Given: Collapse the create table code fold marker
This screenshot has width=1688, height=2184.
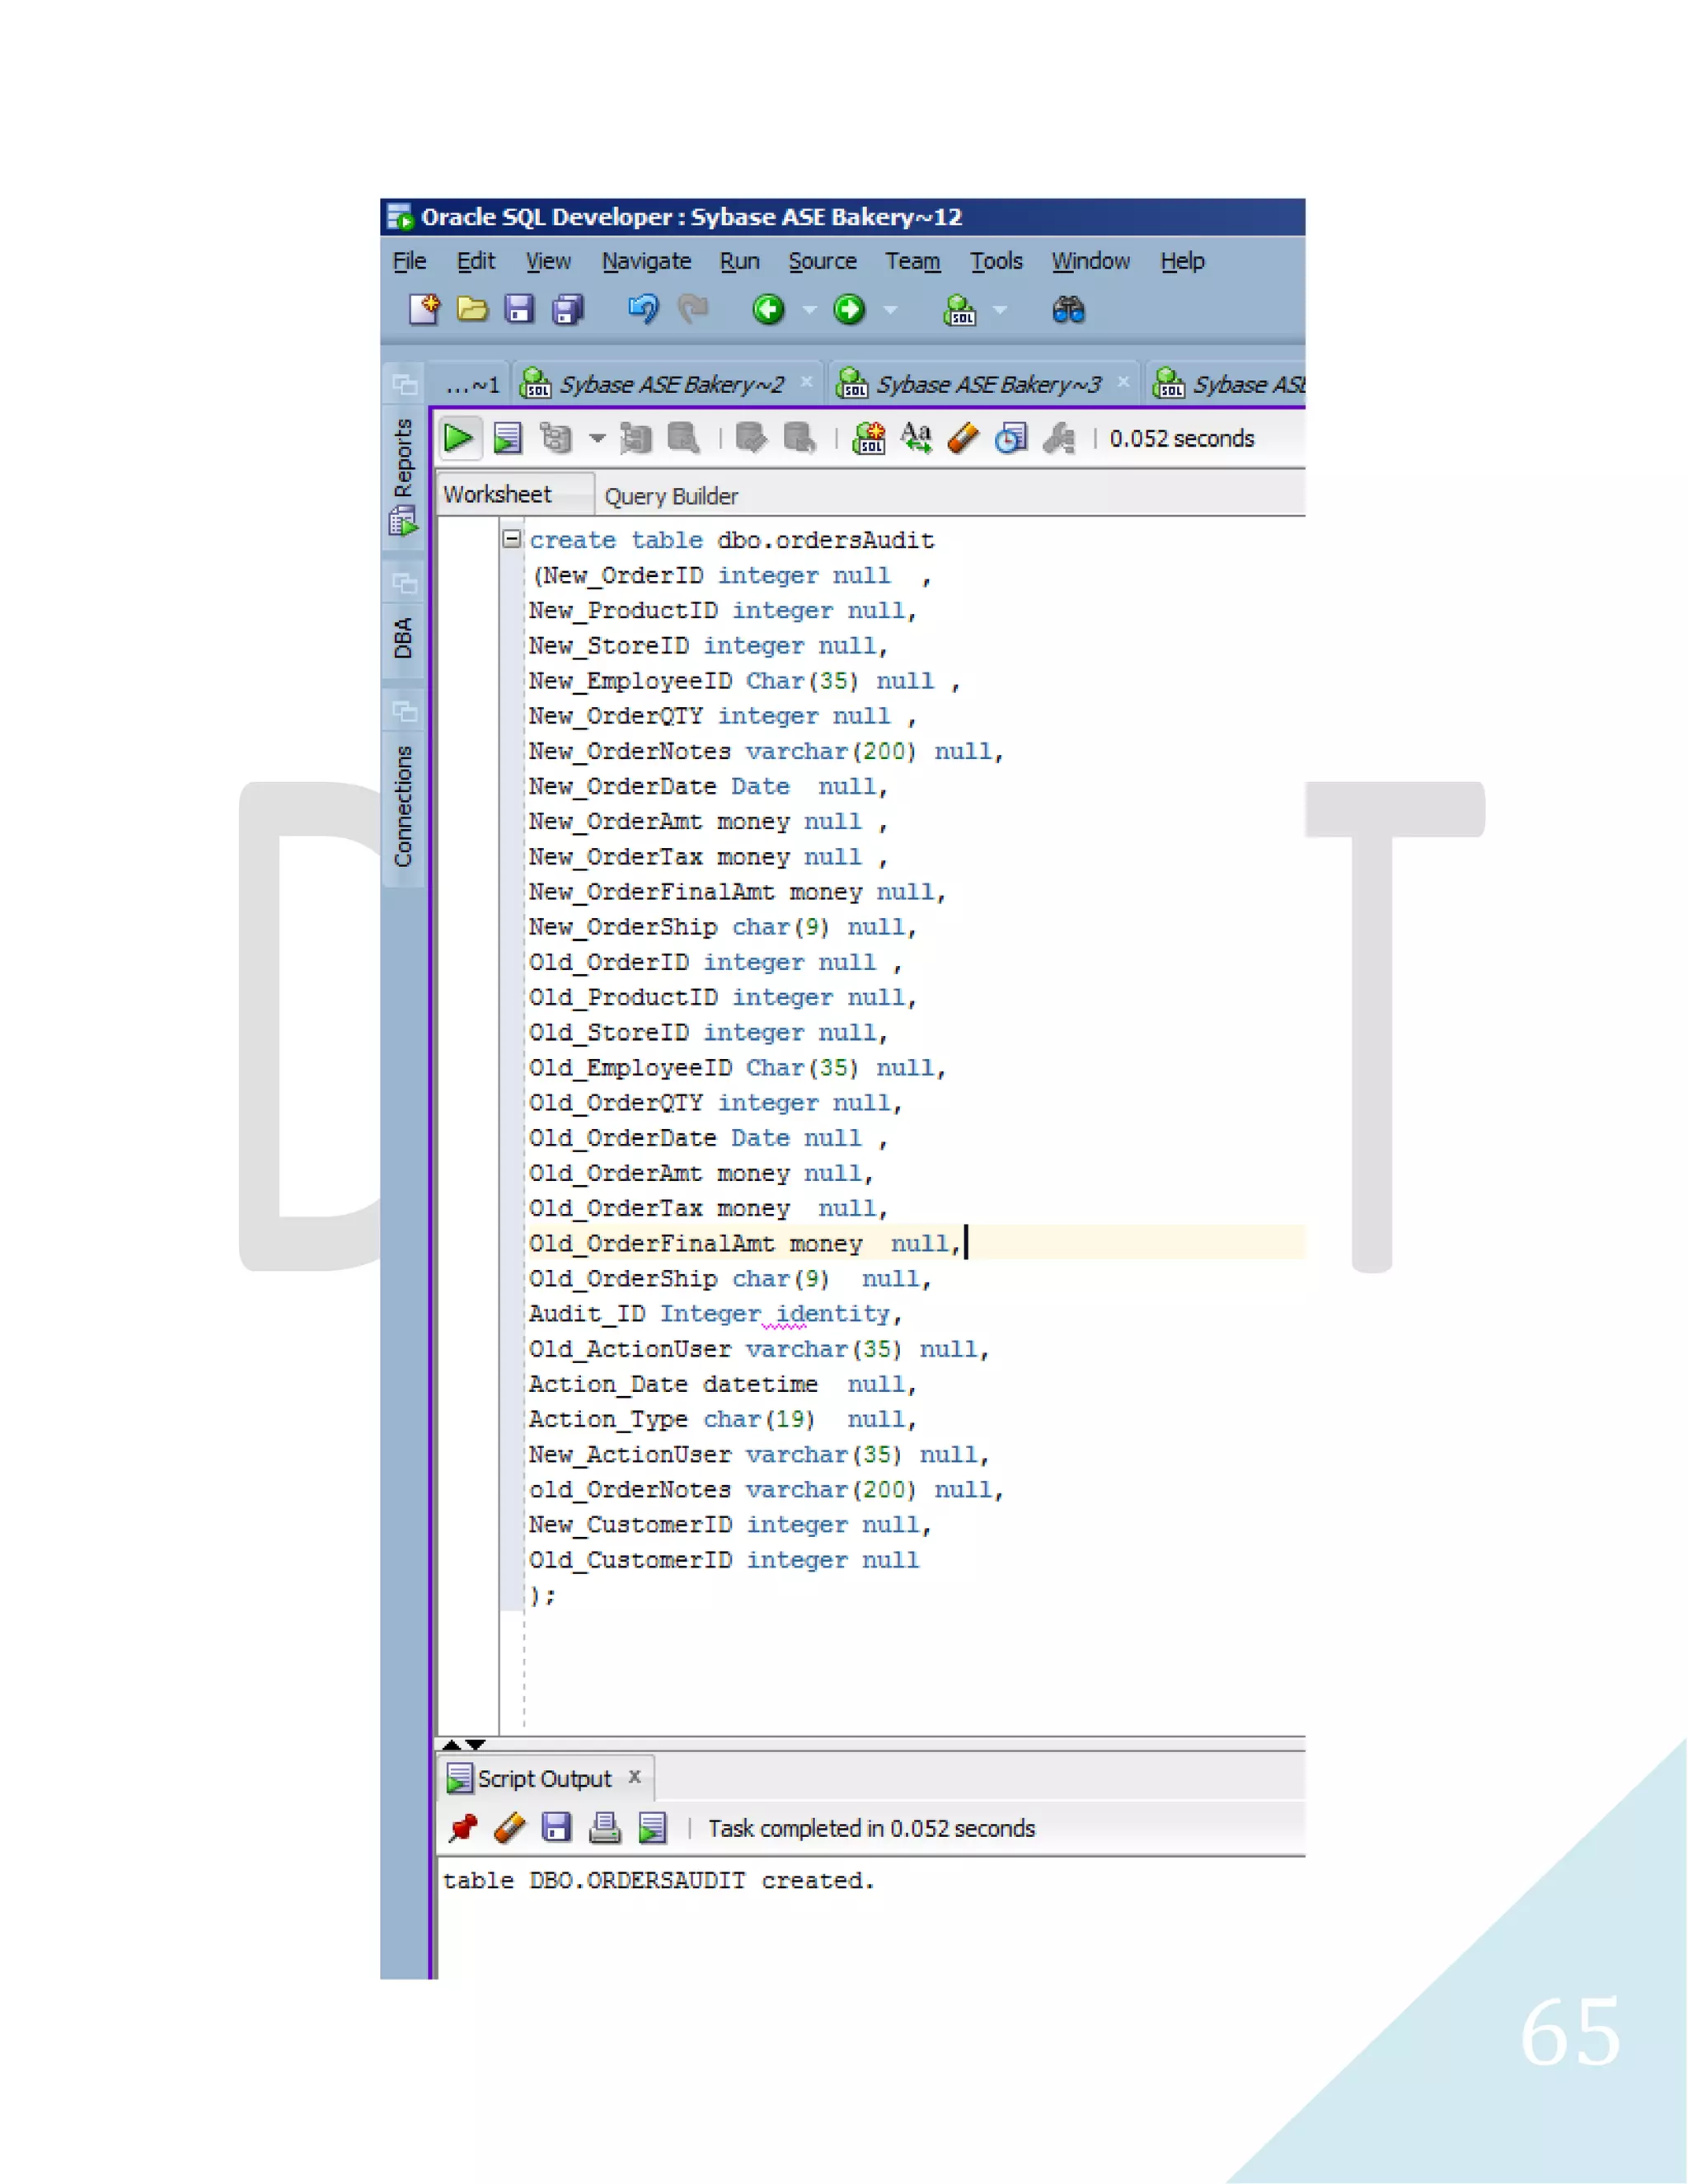Looking at the screenshot, I should click(x=512, y=539).
